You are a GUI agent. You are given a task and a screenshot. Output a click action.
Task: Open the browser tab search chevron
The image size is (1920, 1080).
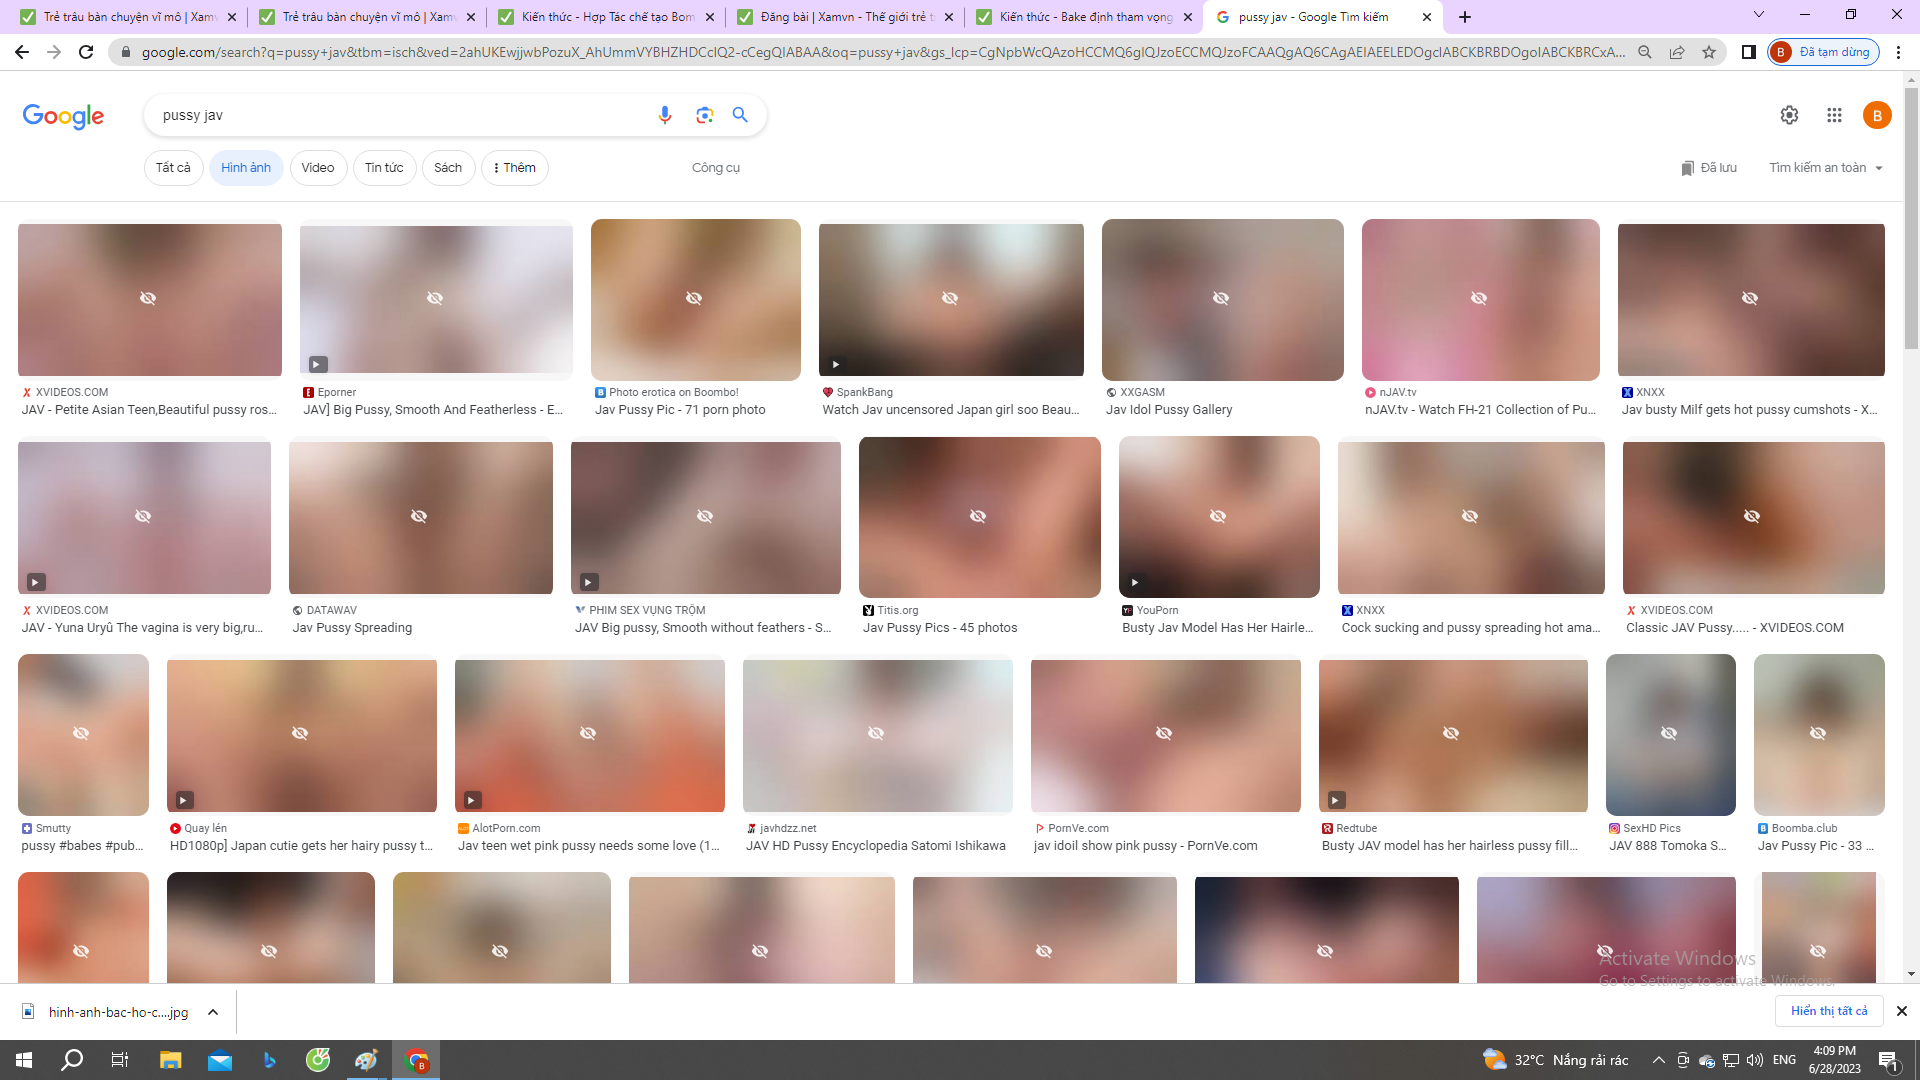click(1758, 15)
